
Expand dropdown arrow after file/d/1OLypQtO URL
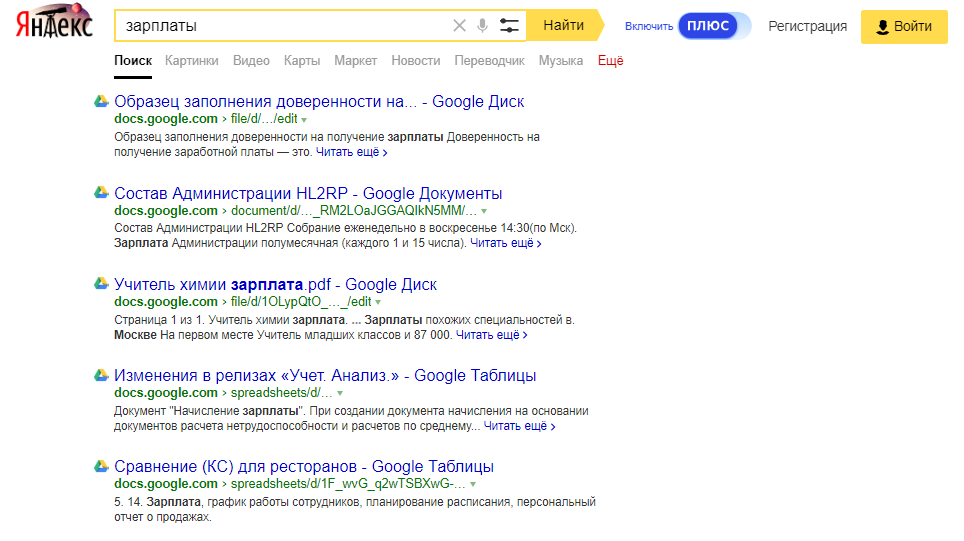click(x=378, y=302)
